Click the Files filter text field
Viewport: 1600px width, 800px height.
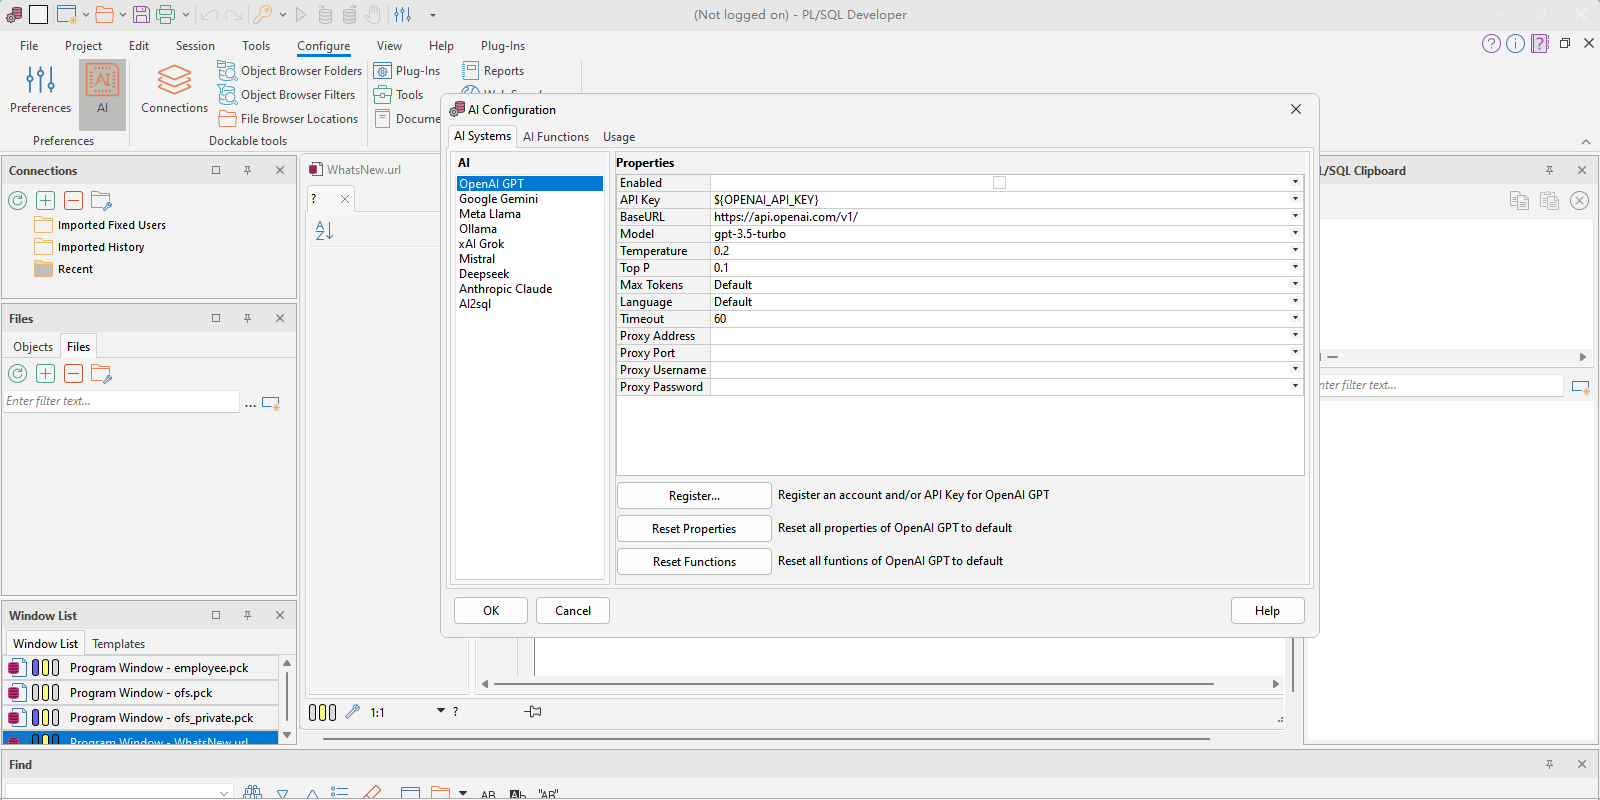(120, 401)
